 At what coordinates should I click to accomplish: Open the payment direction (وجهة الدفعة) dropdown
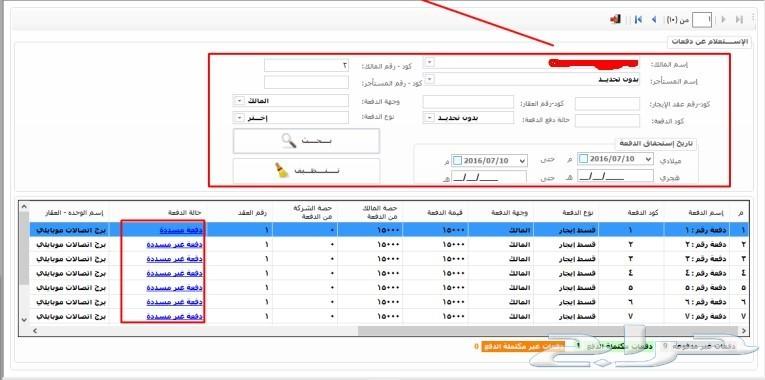point(239,101)
